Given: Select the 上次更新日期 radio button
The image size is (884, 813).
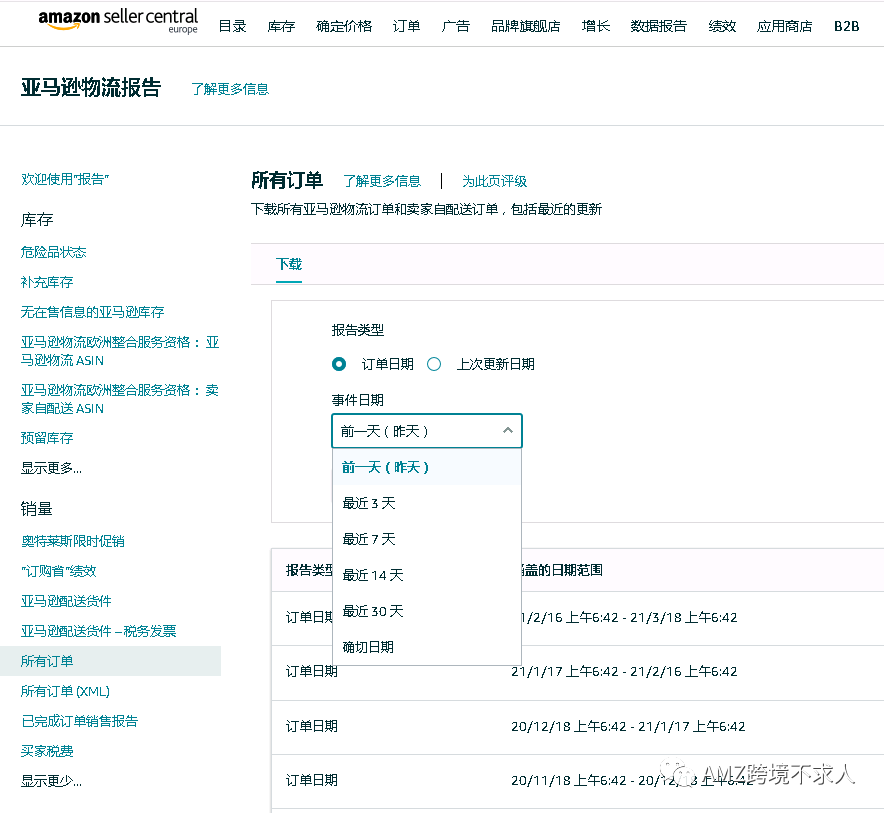Looking at the screenshot, I should coord(434,364).
